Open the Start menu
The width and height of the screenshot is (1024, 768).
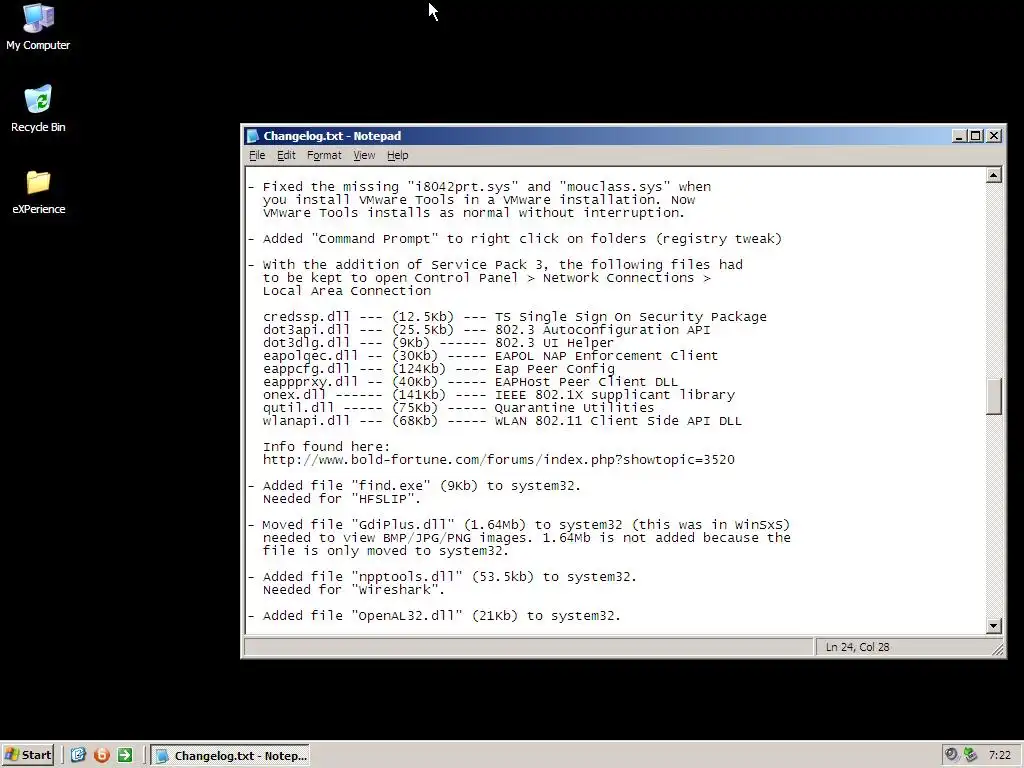27,755
